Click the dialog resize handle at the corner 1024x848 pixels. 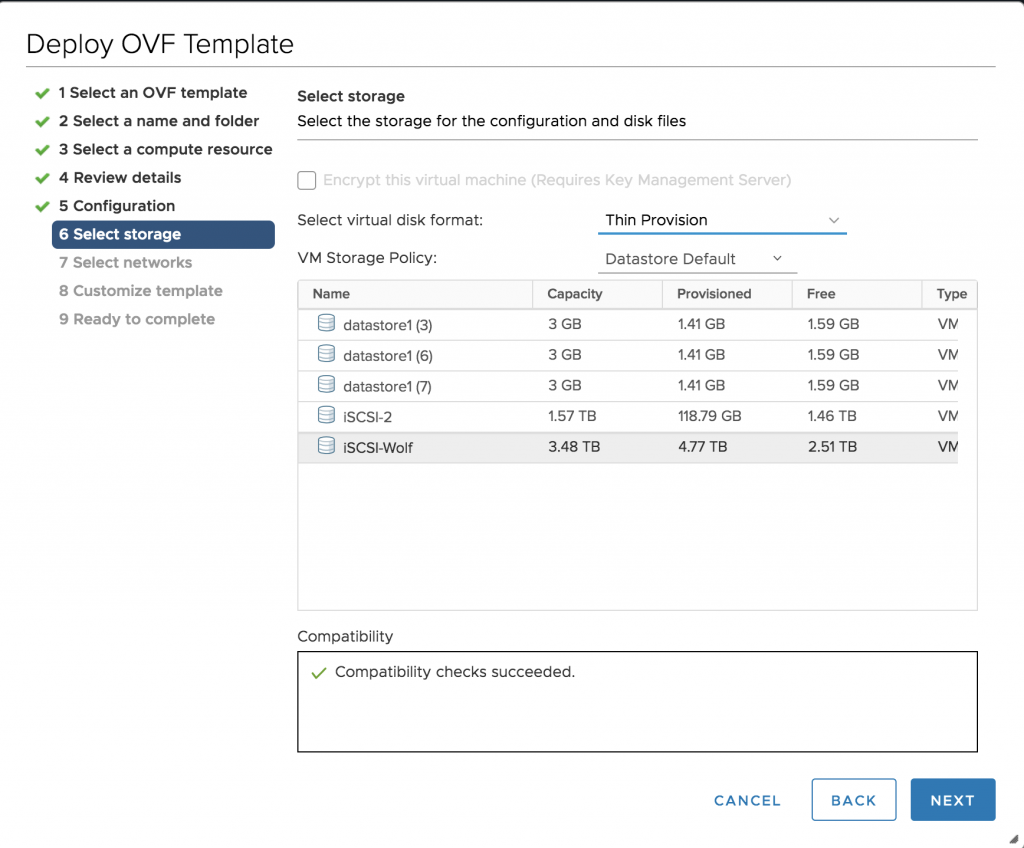coord(1013,840)
